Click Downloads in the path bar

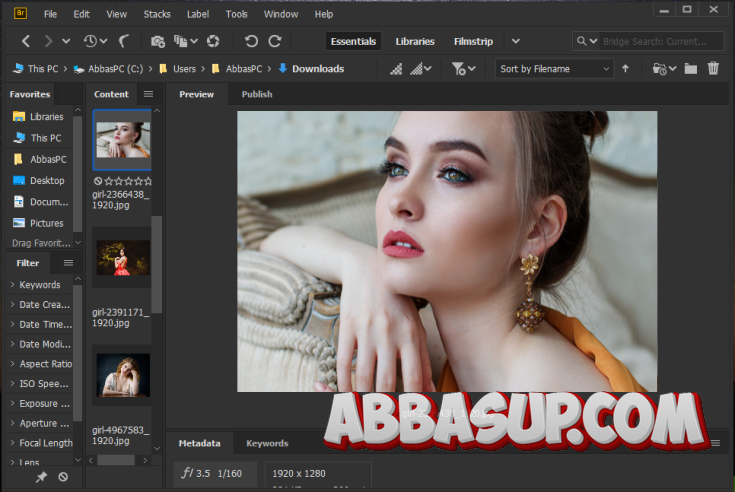pos(317,69)
